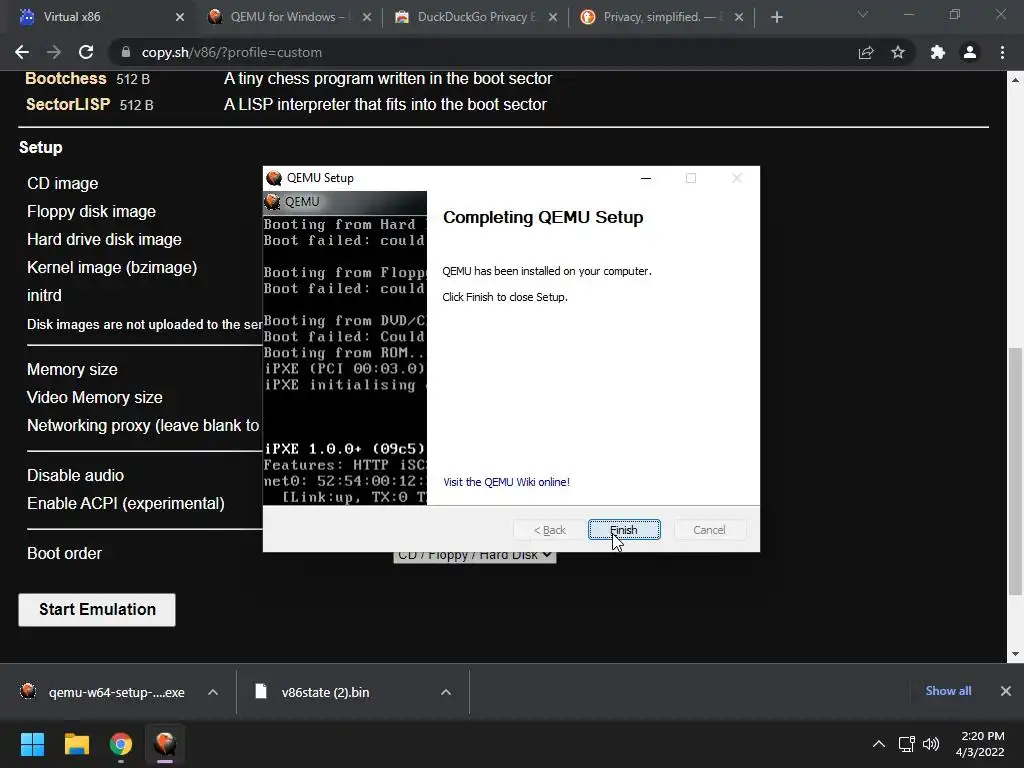This screenshot has height=768, width=1024.
Task: Click the 'Completing QEMU Setup' heading
Action: [543, 217]
